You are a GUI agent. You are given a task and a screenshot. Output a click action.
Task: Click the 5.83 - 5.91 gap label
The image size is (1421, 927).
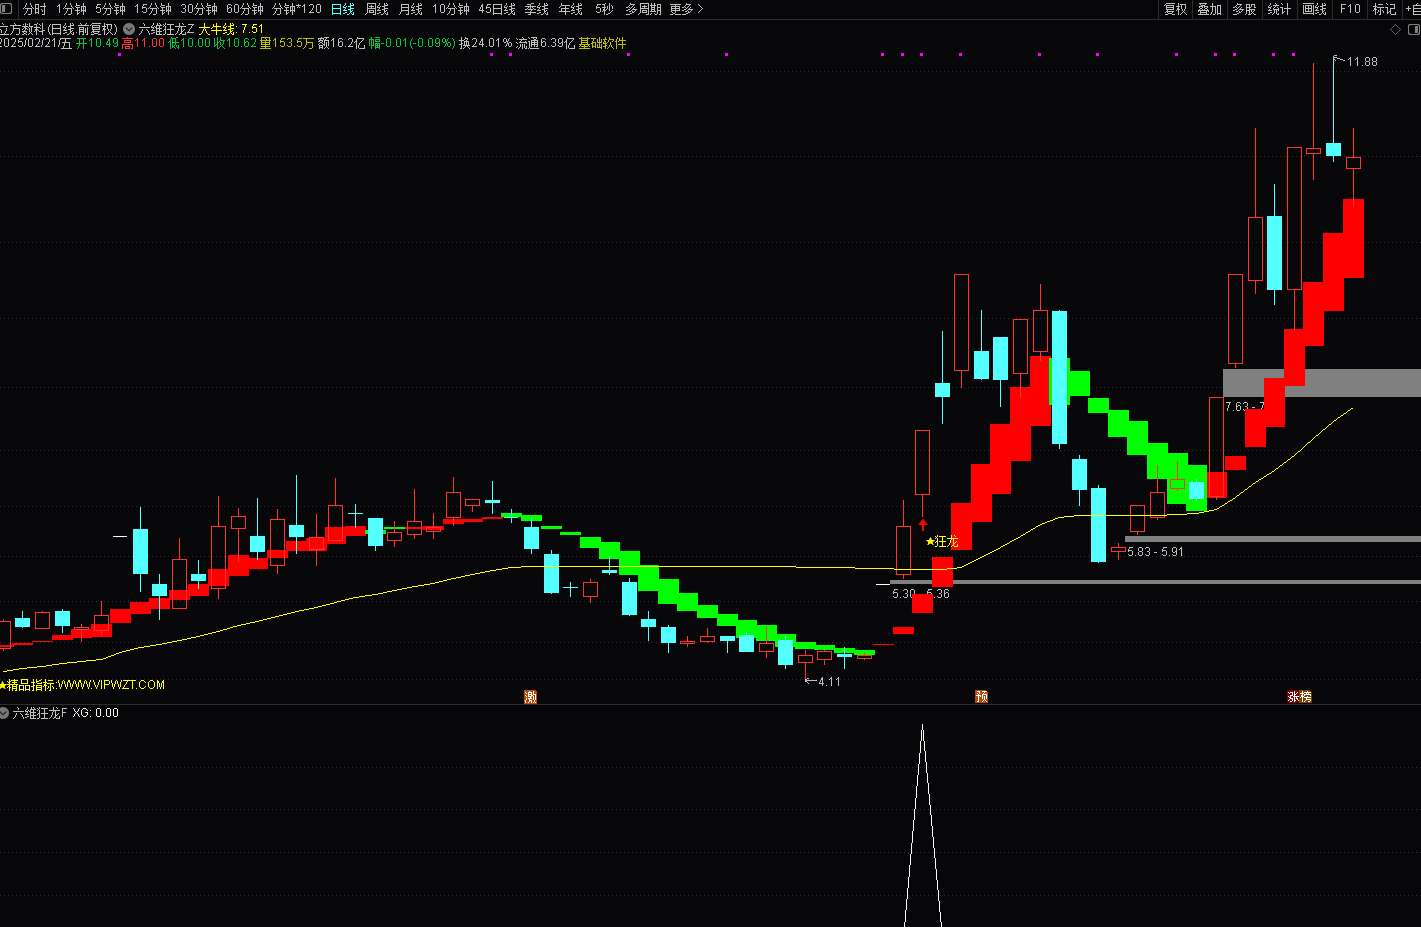1155,552
